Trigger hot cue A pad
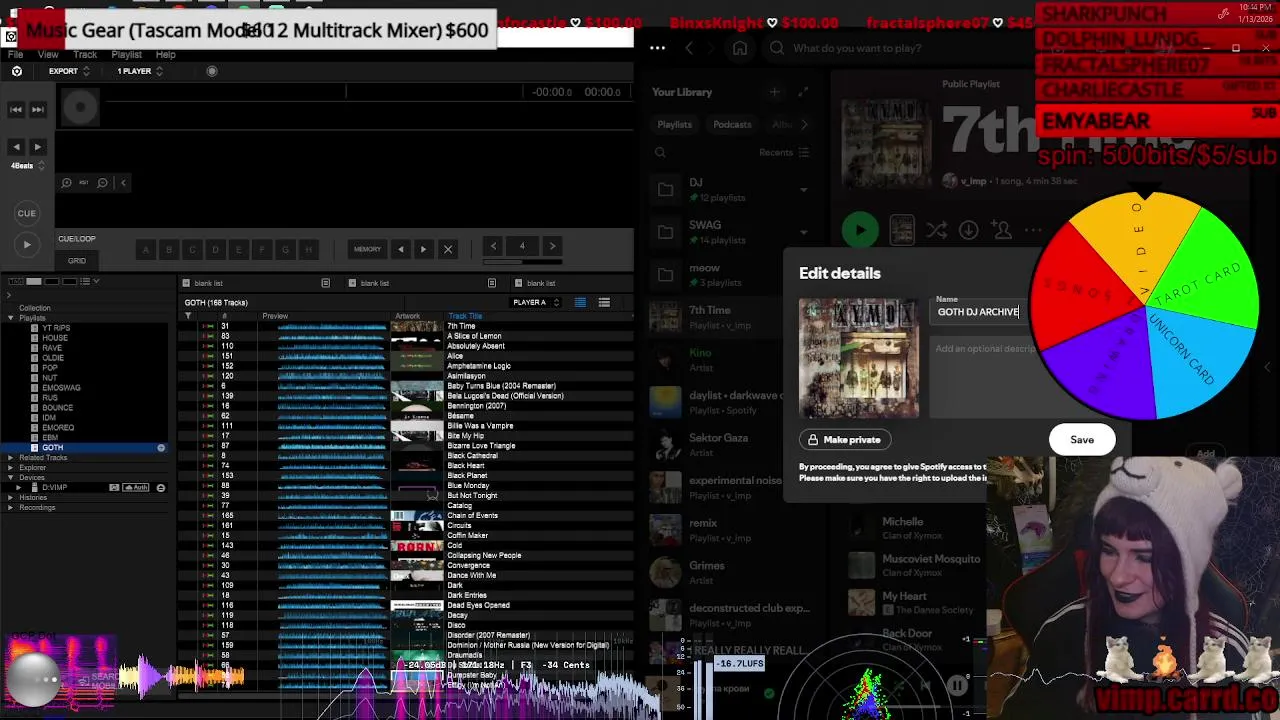This screenshot has height=720, width=1280. 146,249
